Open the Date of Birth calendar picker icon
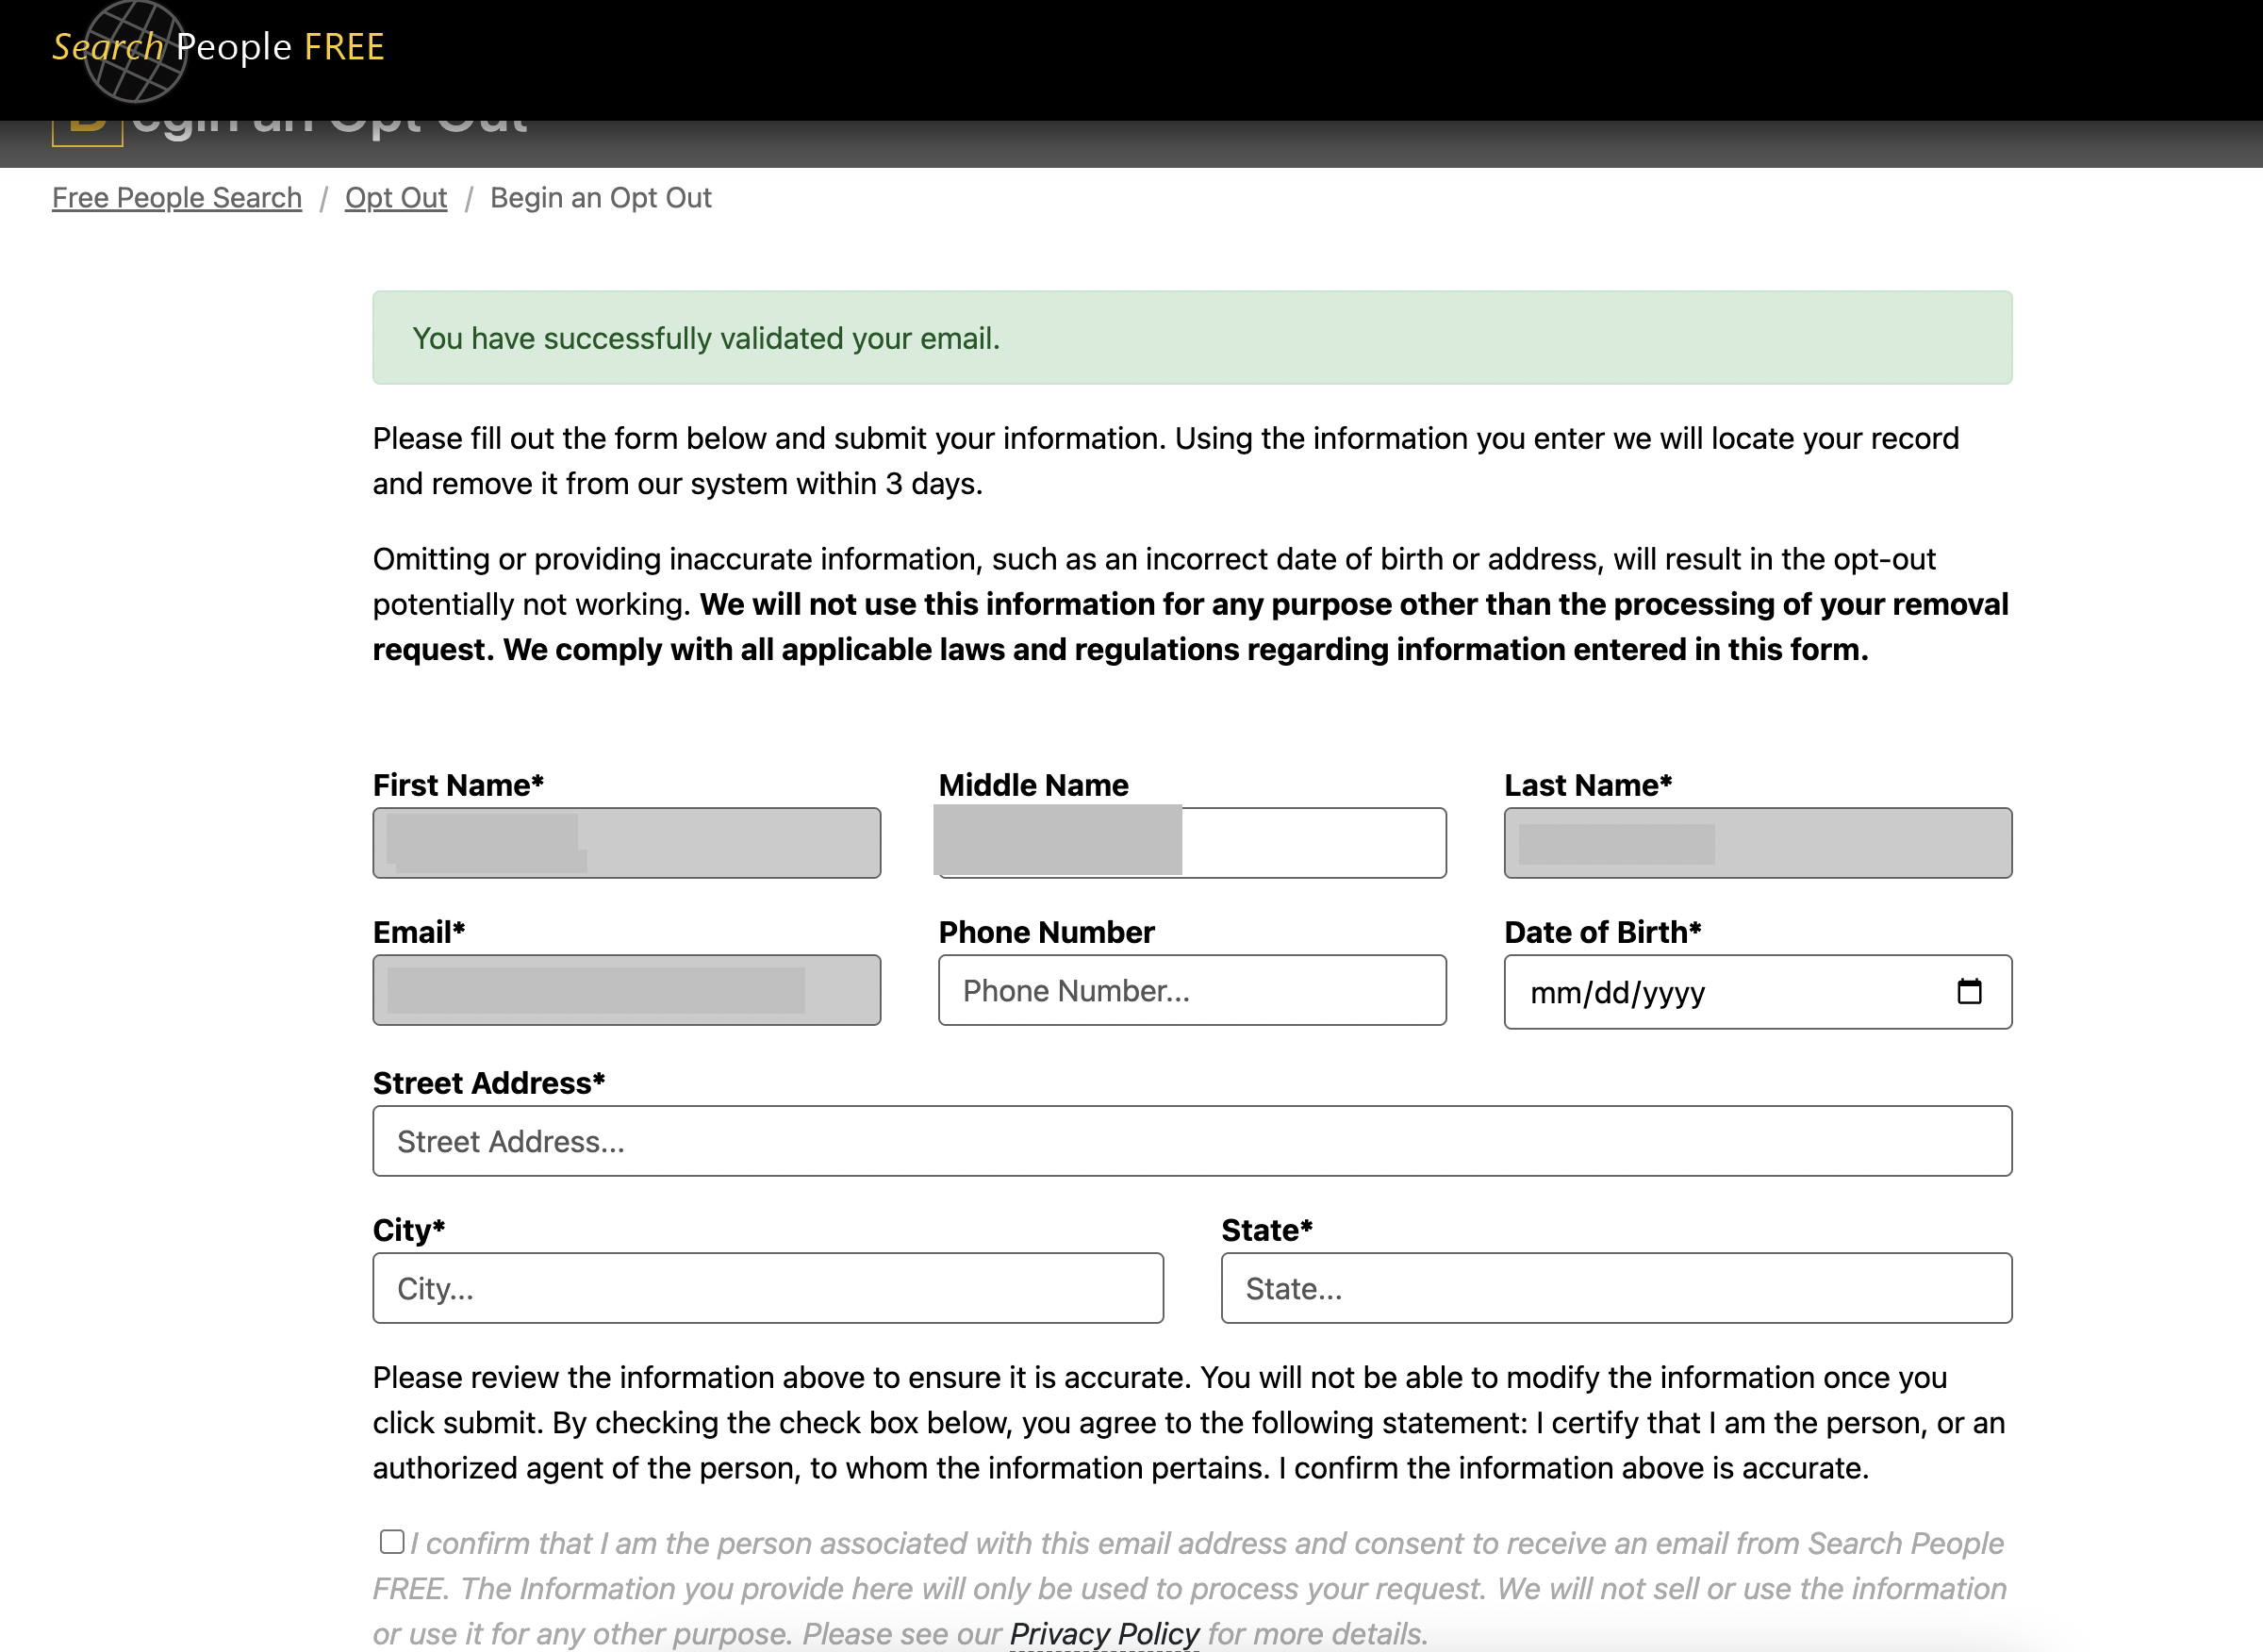Viewport: 2263px width, 1652px height. coord(1968,991)
